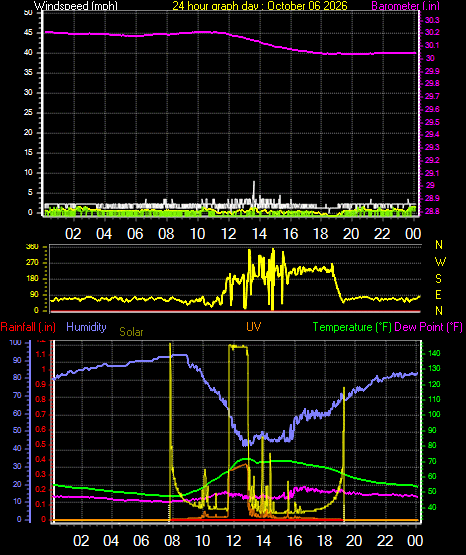Click the red "Rainfall (.in)" legend label

click(28, 327)
